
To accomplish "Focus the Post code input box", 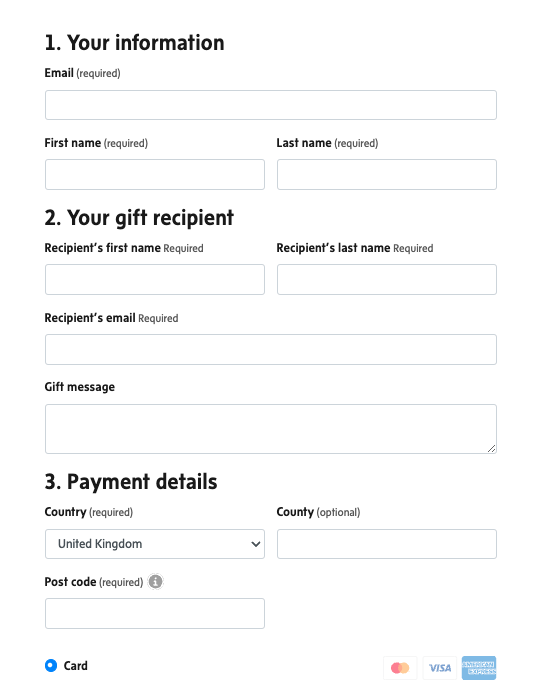I will (x=155, y=613).
